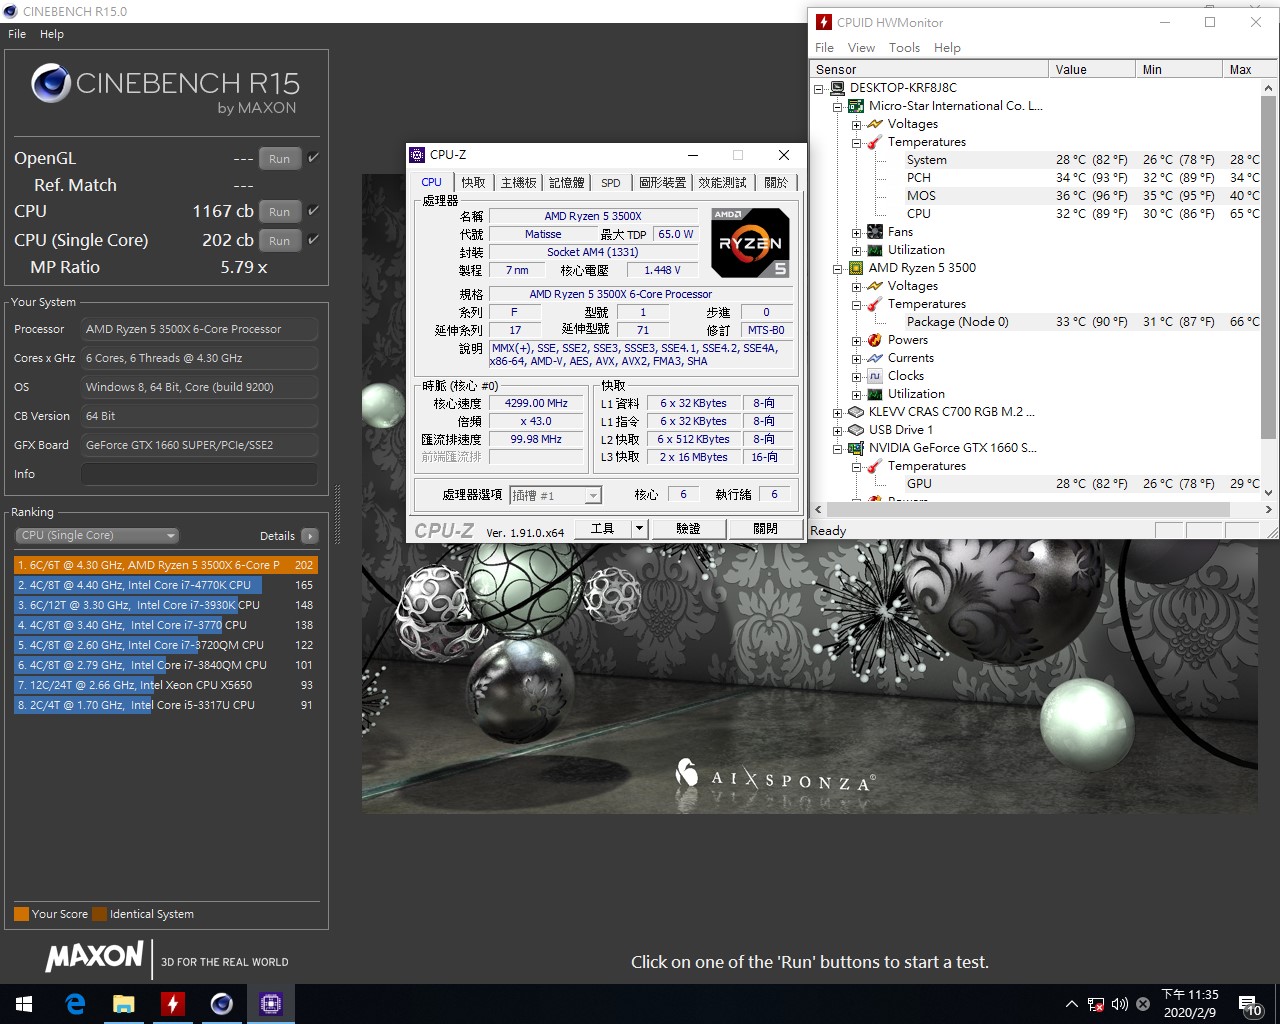
Task: Expand the Clocks node in HWMonitor
Action: pos(857,376)
